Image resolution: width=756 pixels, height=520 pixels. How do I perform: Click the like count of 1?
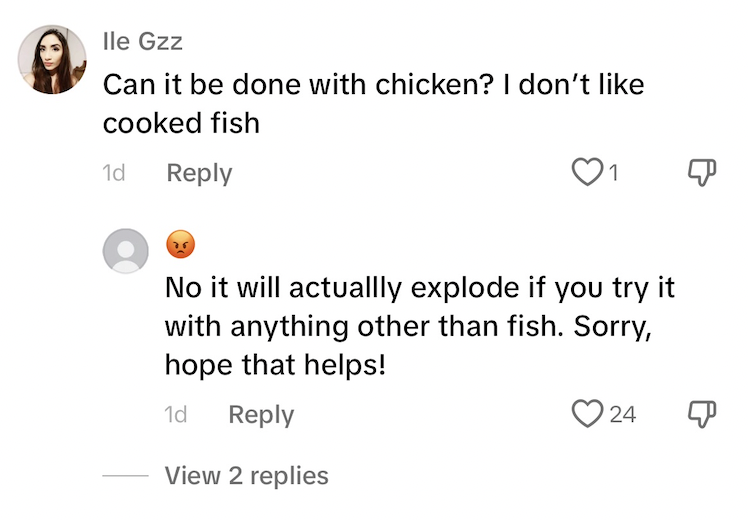coord(614,174)
